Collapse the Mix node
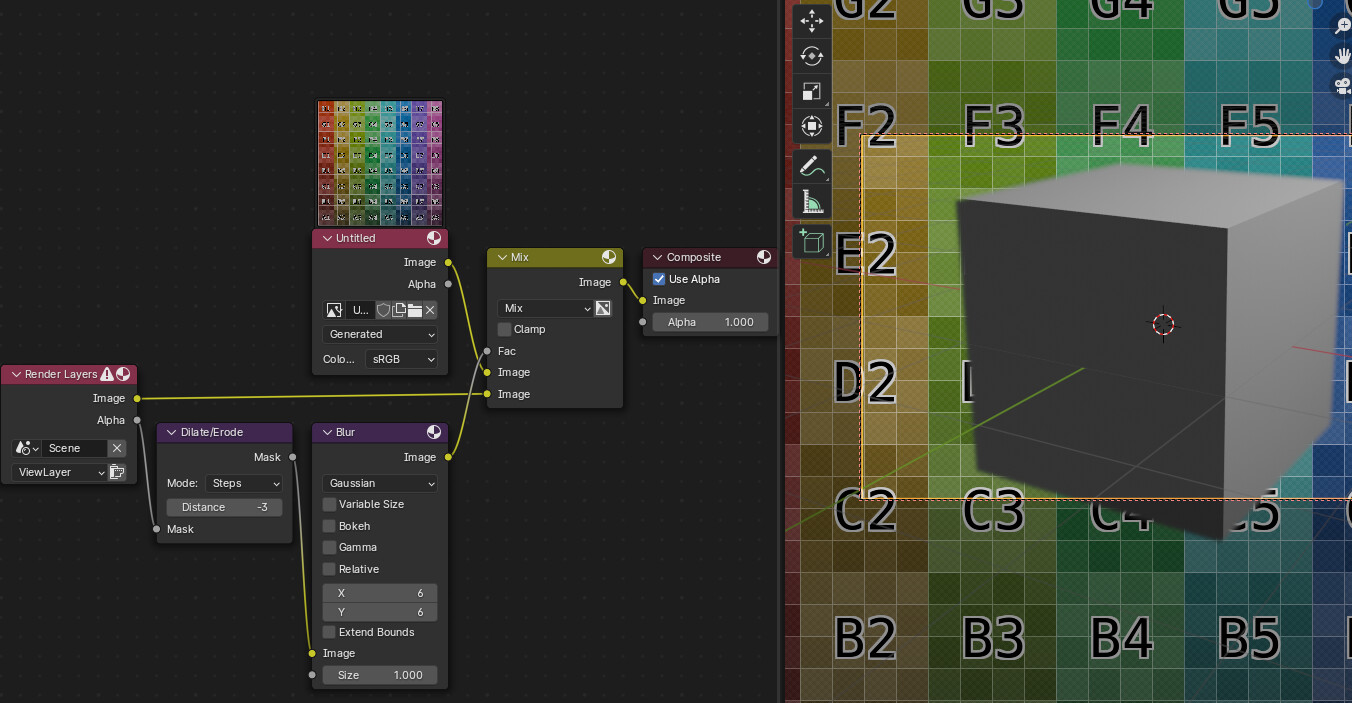 (502, 257)
